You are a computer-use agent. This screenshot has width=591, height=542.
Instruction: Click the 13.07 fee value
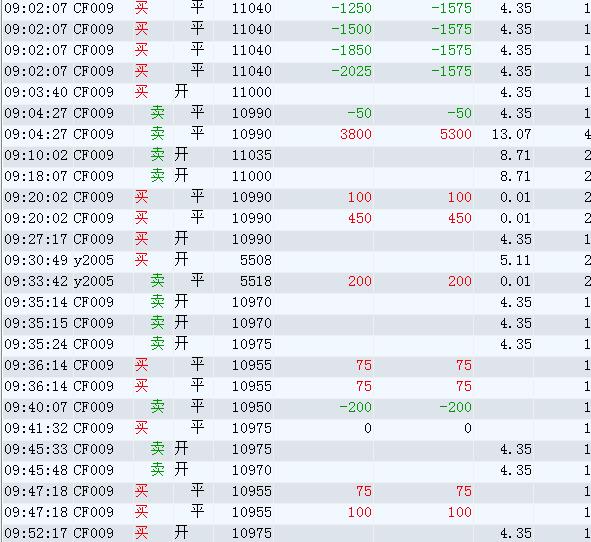[511, 134]
